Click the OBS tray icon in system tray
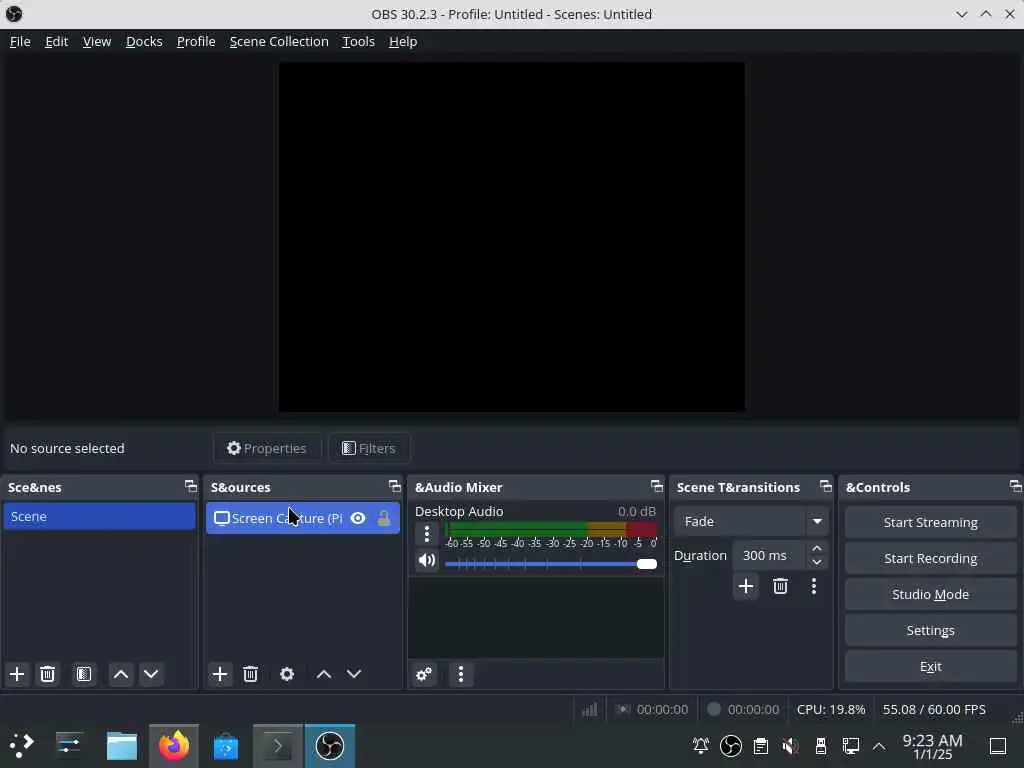 (731, 746)
